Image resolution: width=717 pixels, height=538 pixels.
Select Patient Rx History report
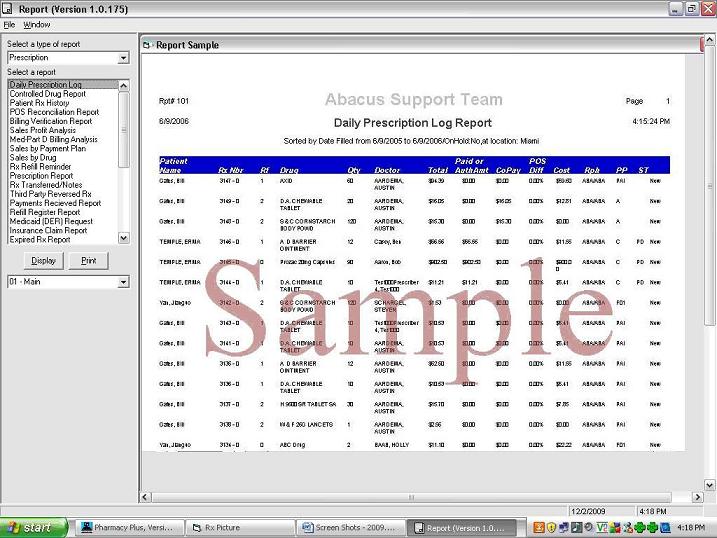39,103
